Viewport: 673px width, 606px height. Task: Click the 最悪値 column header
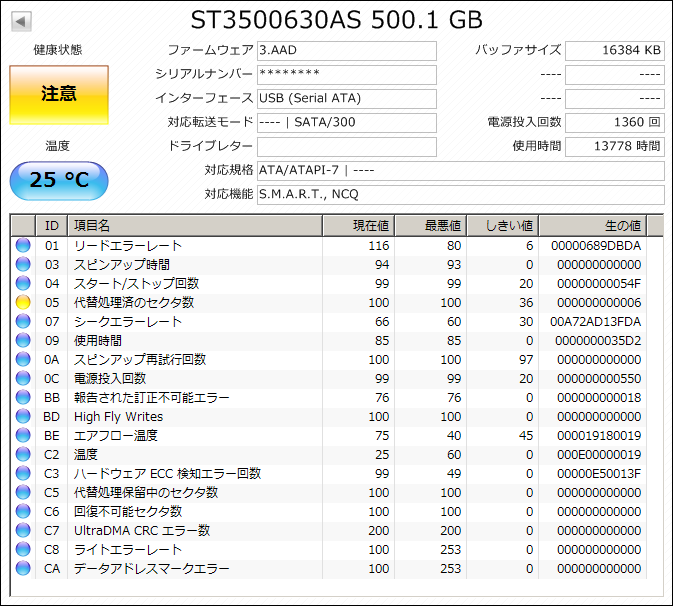pos(430,226)
